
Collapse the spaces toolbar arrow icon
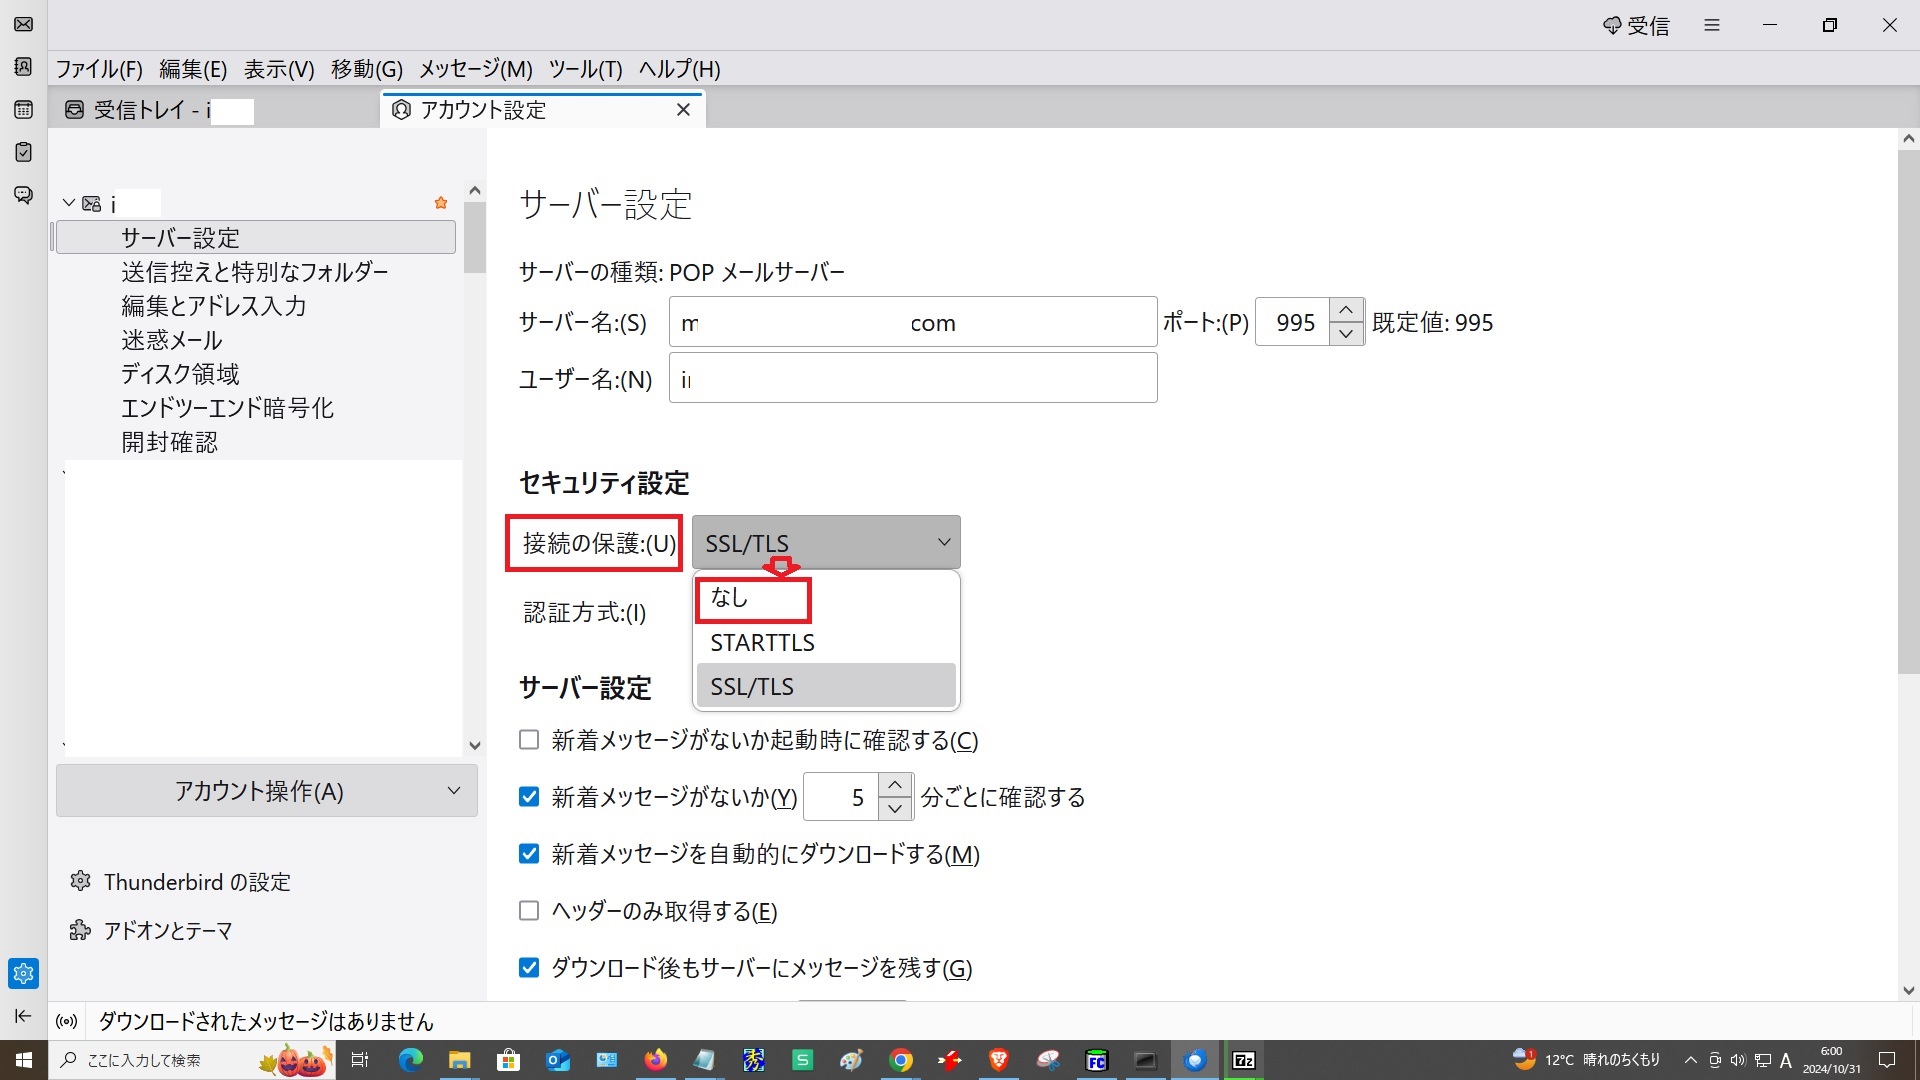coord(23,1016)
